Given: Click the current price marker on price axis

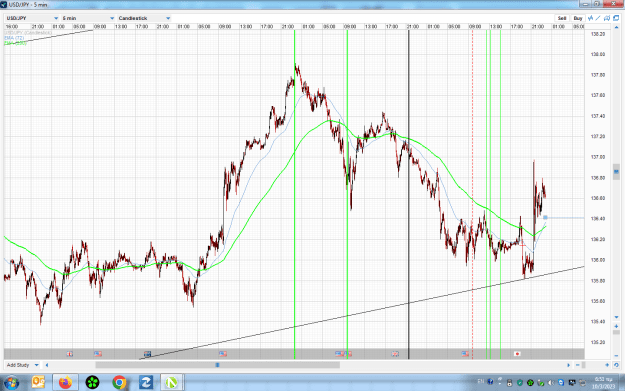Looking at the screenshot, I should tap(545, 218).
